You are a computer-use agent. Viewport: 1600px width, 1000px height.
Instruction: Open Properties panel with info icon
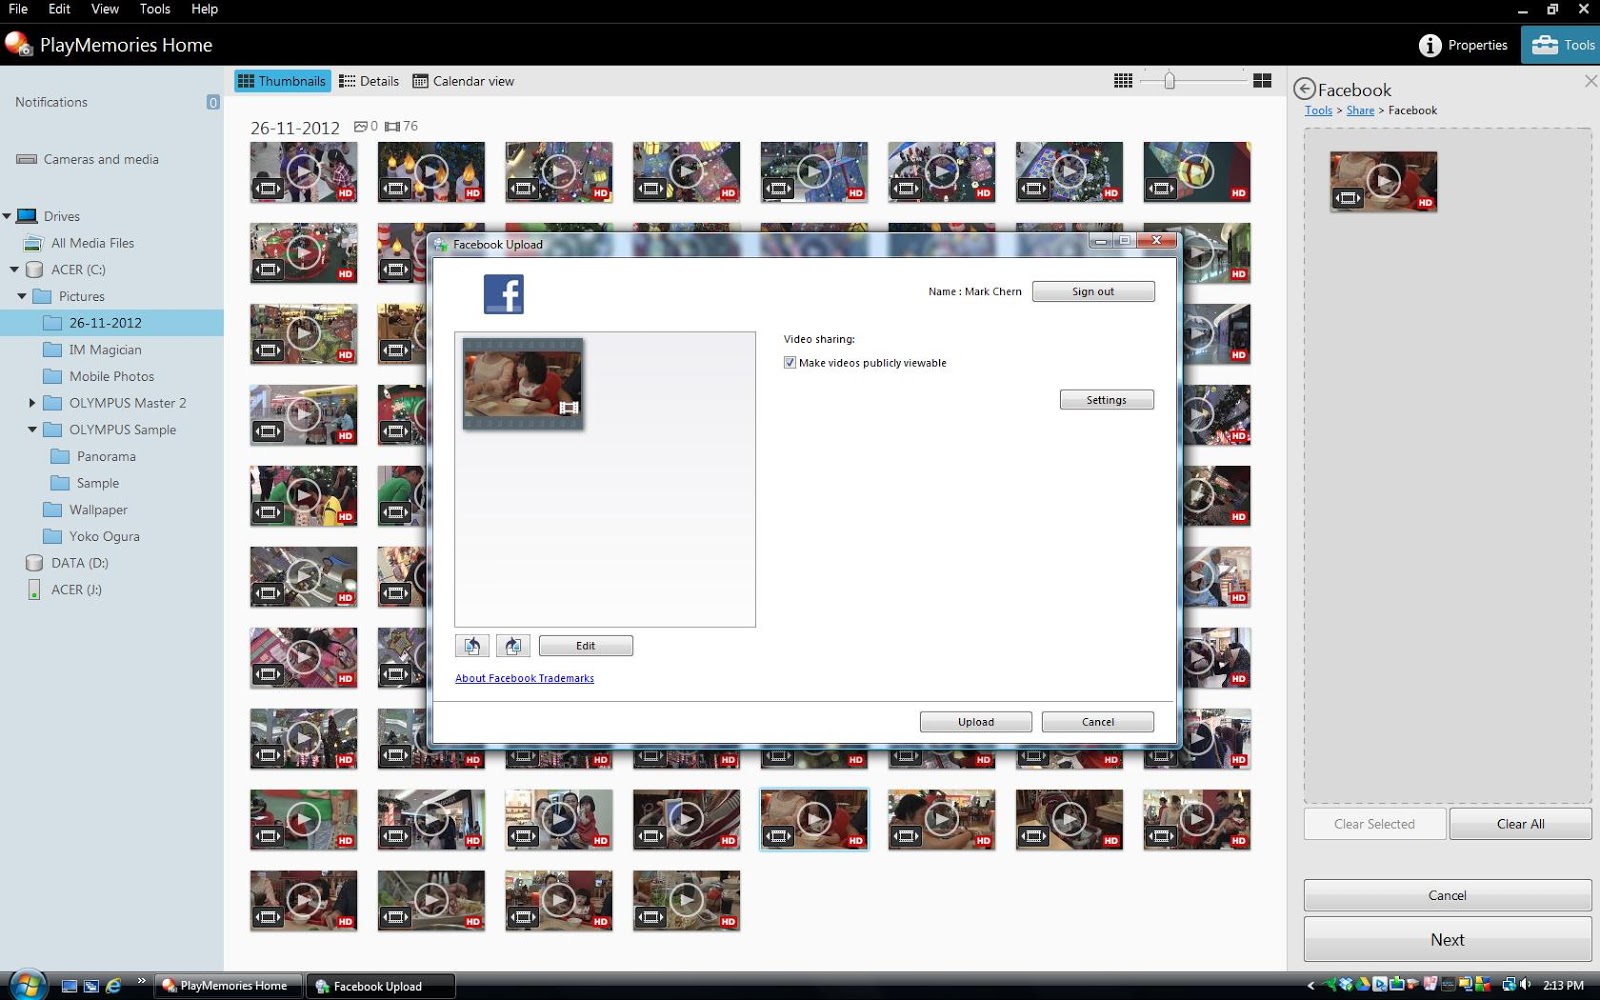click(1463, 45)
